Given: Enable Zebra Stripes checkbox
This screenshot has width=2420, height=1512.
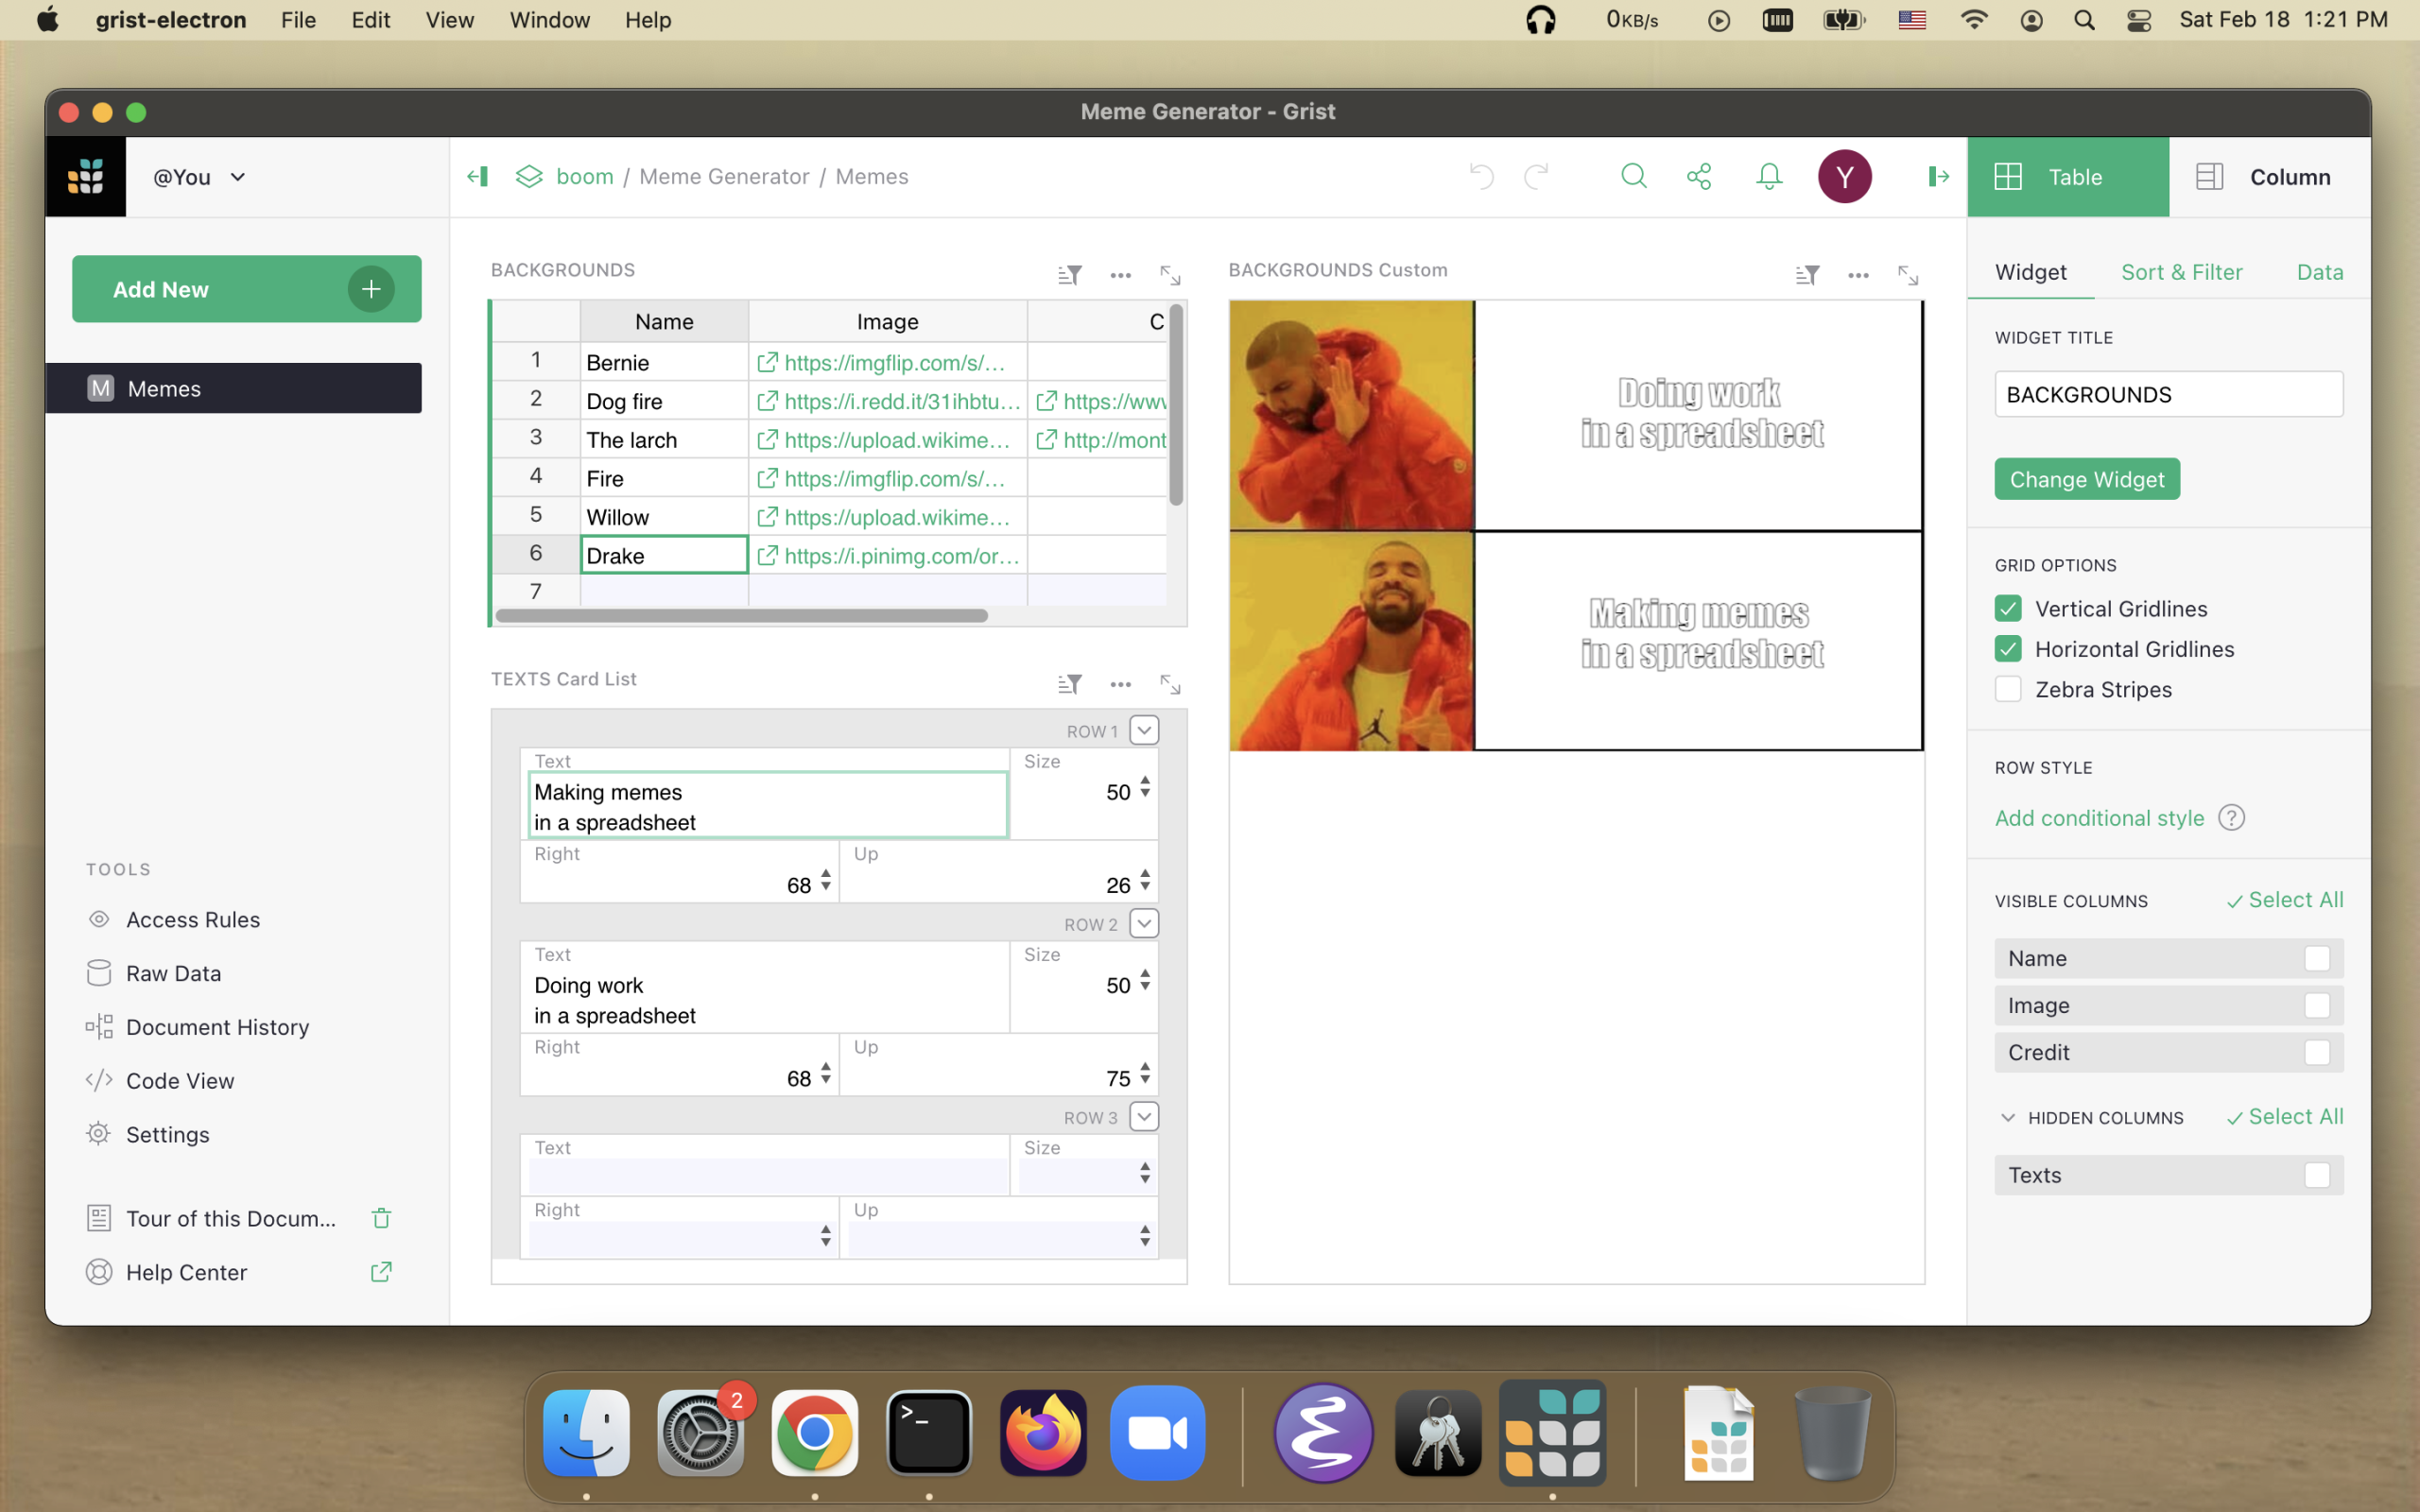Looking at the screenshot, I should click(2008, 689).
